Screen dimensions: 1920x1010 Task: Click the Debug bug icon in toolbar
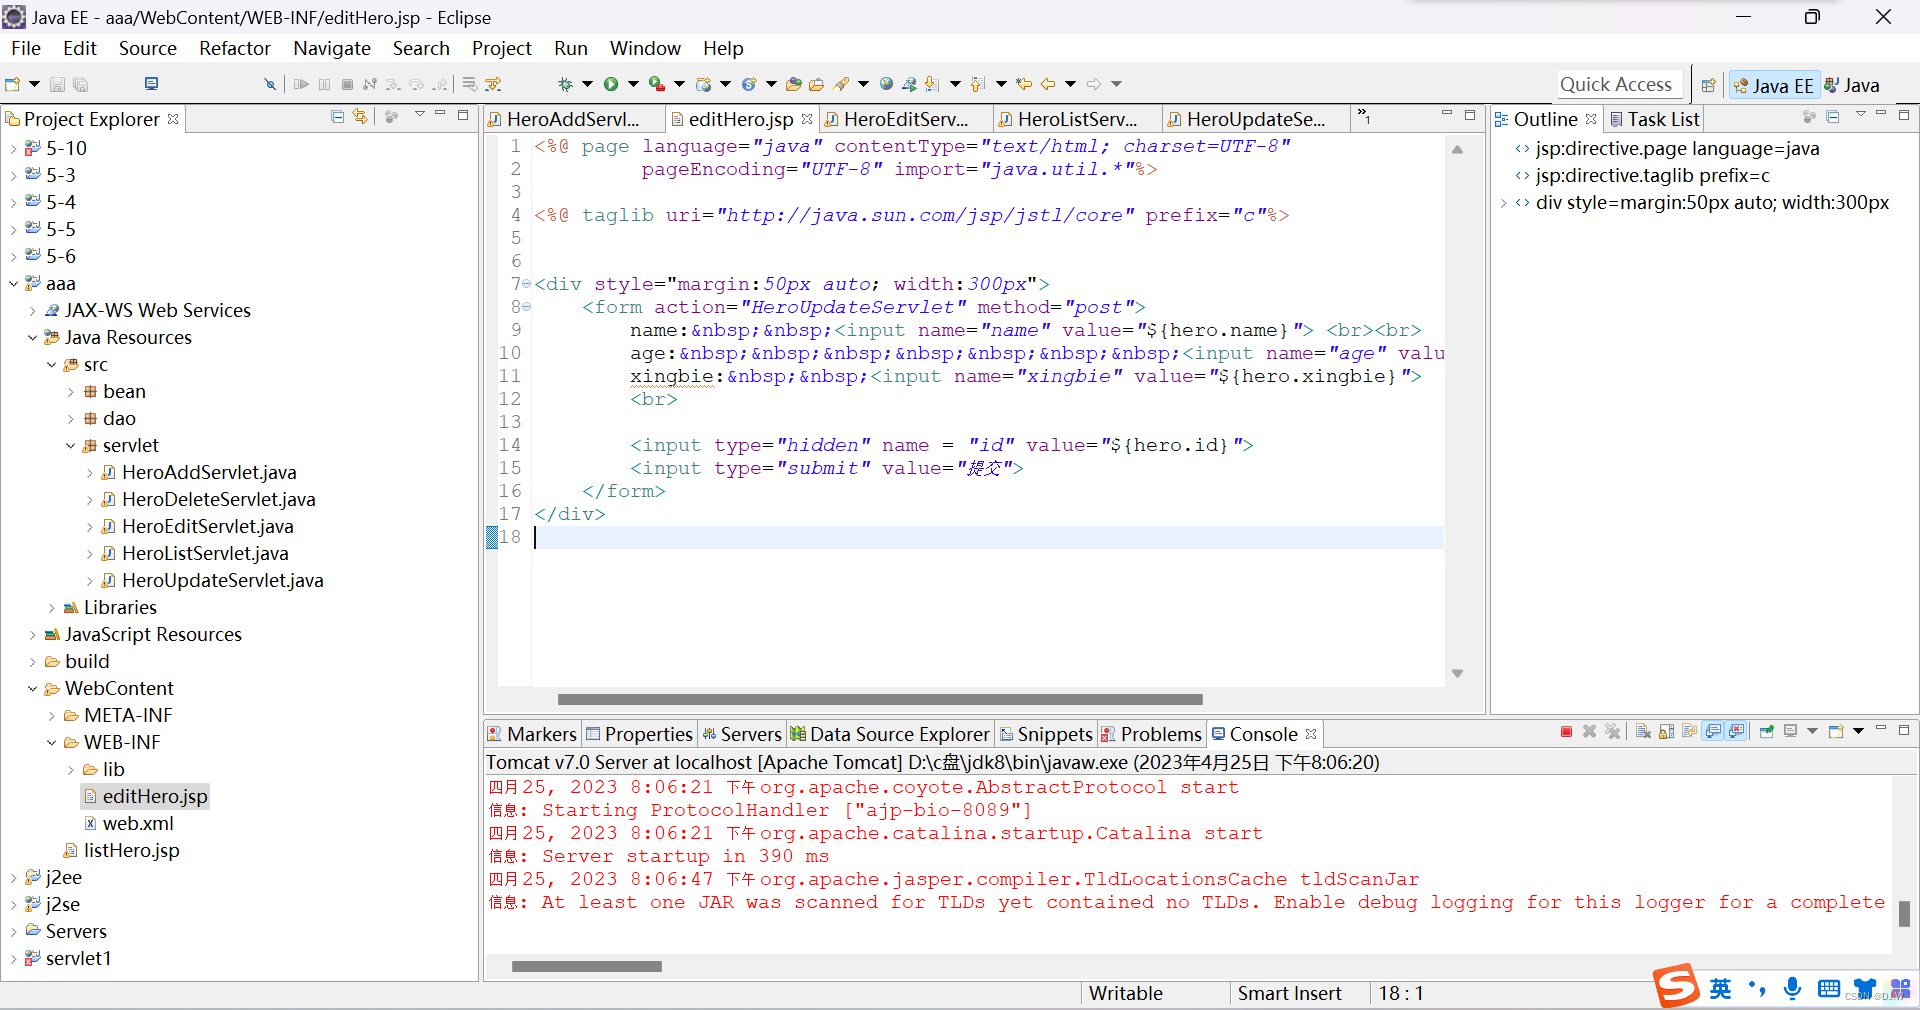(x=566, y=84)
